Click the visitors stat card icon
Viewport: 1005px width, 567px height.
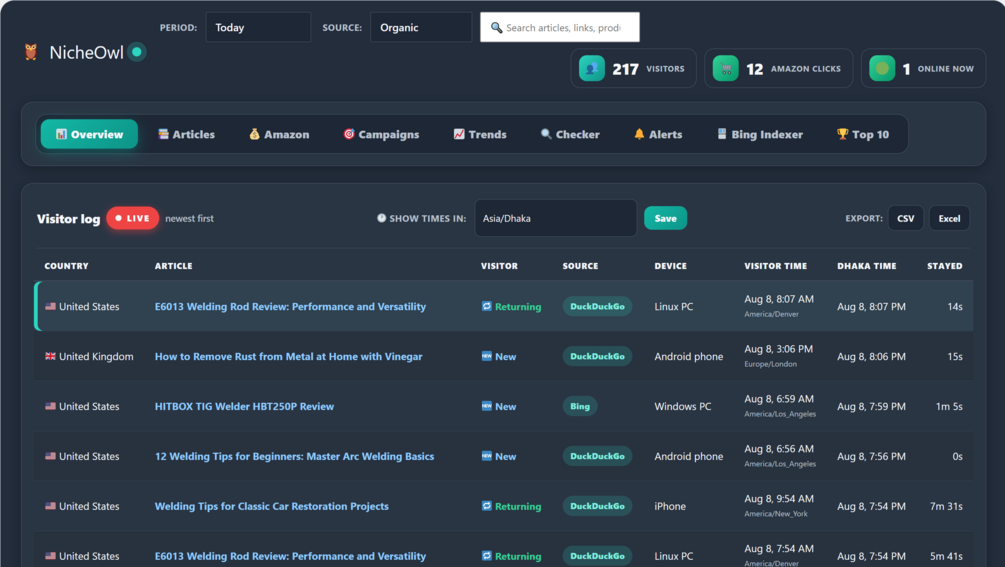click(x=592, y=69)
